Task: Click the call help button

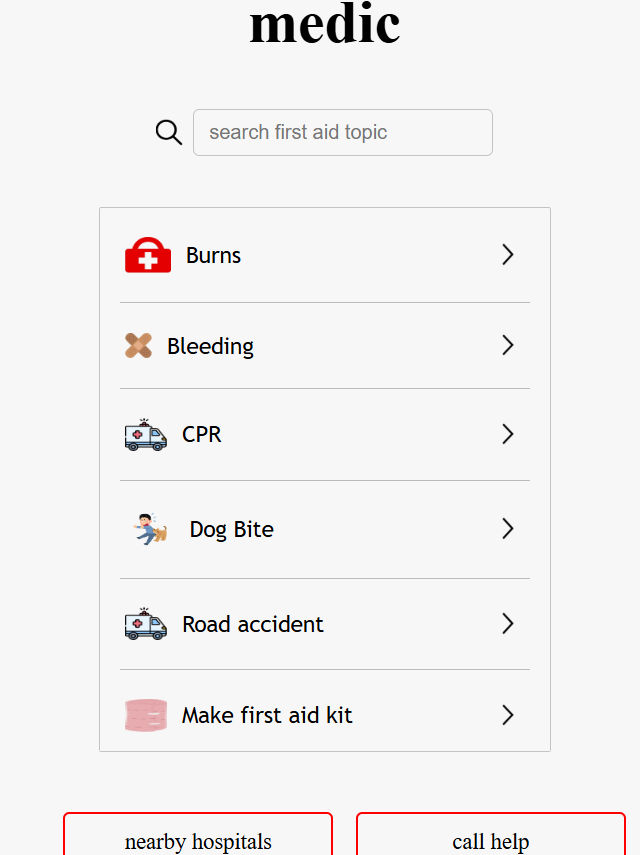Action: coord(491,834)
